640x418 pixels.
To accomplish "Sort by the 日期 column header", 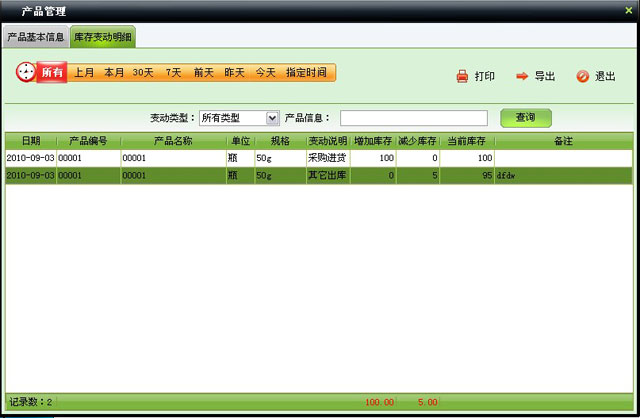I will coord(30,141).
